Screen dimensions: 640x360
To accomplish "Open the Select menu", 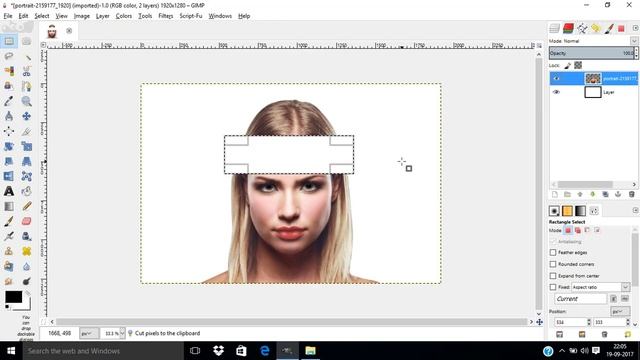I will point(42,16).
